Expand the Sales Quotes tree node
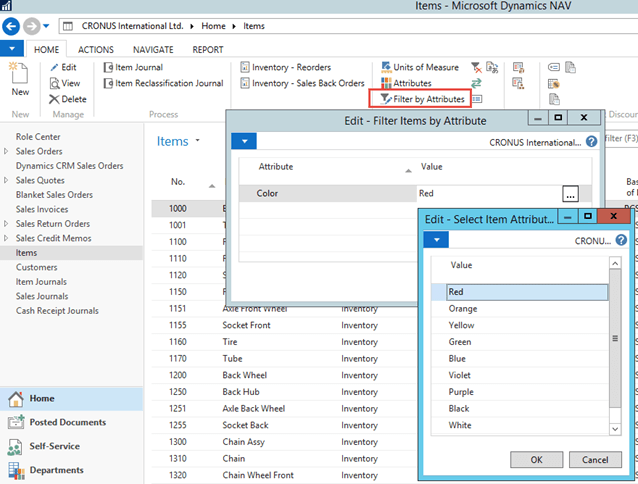This screenshot has height=484, width=638. pos(6,180)
